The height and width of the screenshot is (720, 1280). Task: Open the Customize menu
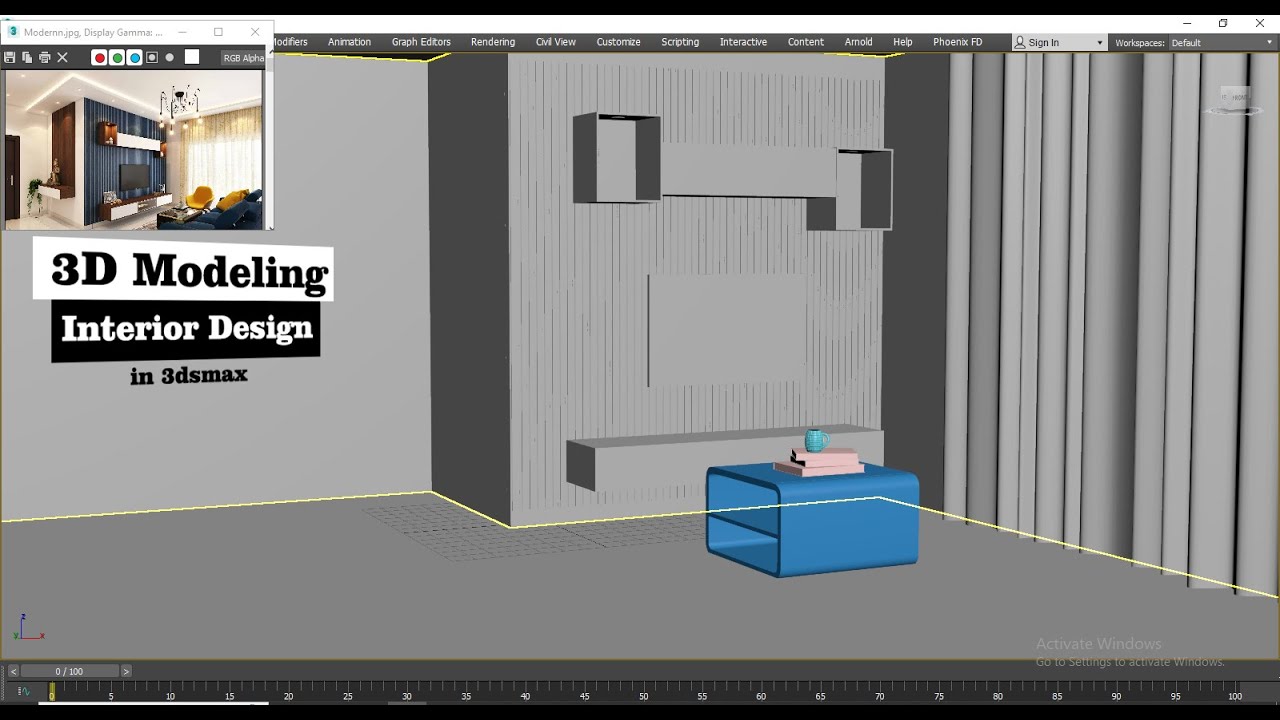click(x=618, y=42)
